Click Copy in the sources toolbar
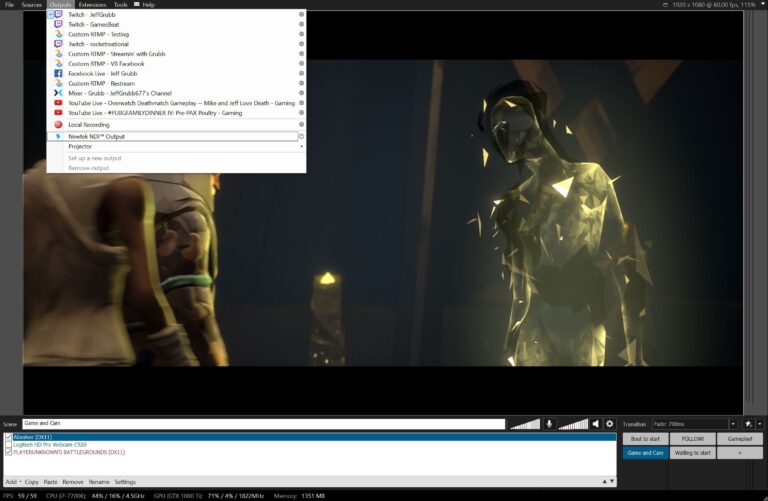 point(31,482)
